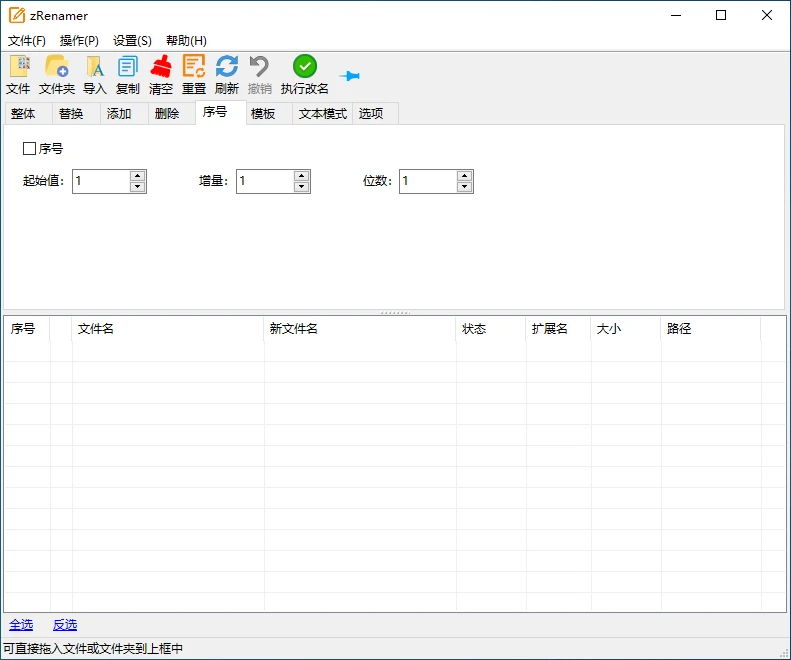Screen dimensions: 791x660
Task: Open the 操作(P) menu
Action: (x=79, y=41)
